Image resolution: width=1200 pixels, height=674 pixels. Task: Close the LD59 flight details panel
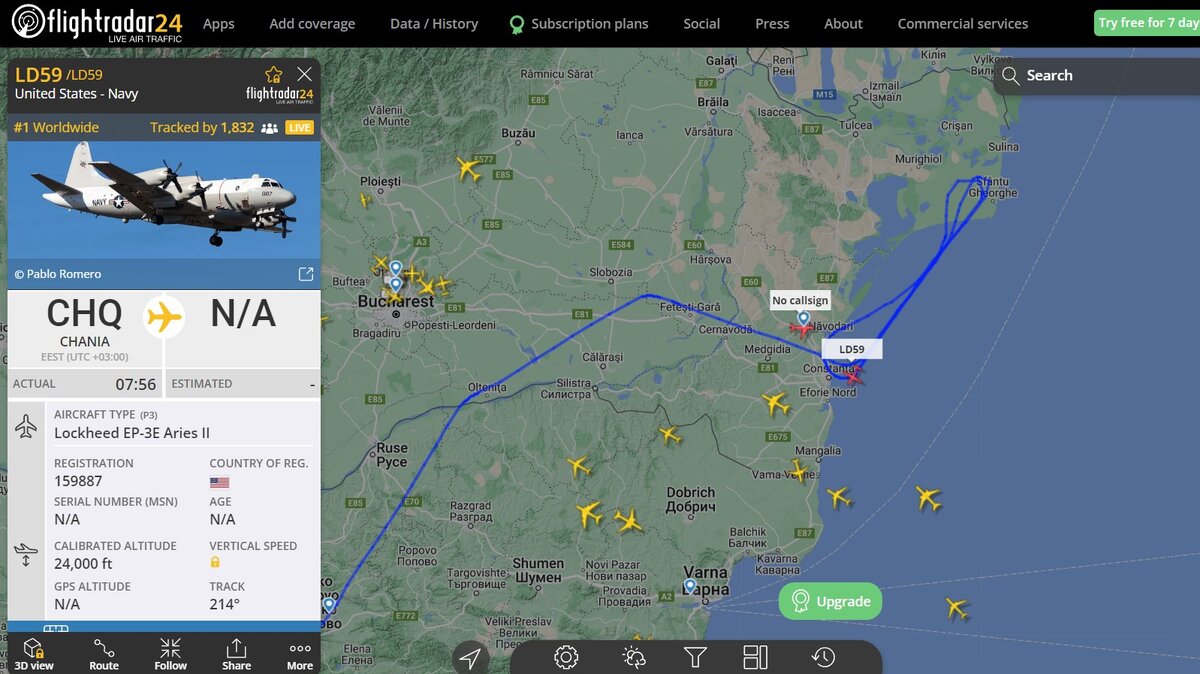click(x=305, y=74)
